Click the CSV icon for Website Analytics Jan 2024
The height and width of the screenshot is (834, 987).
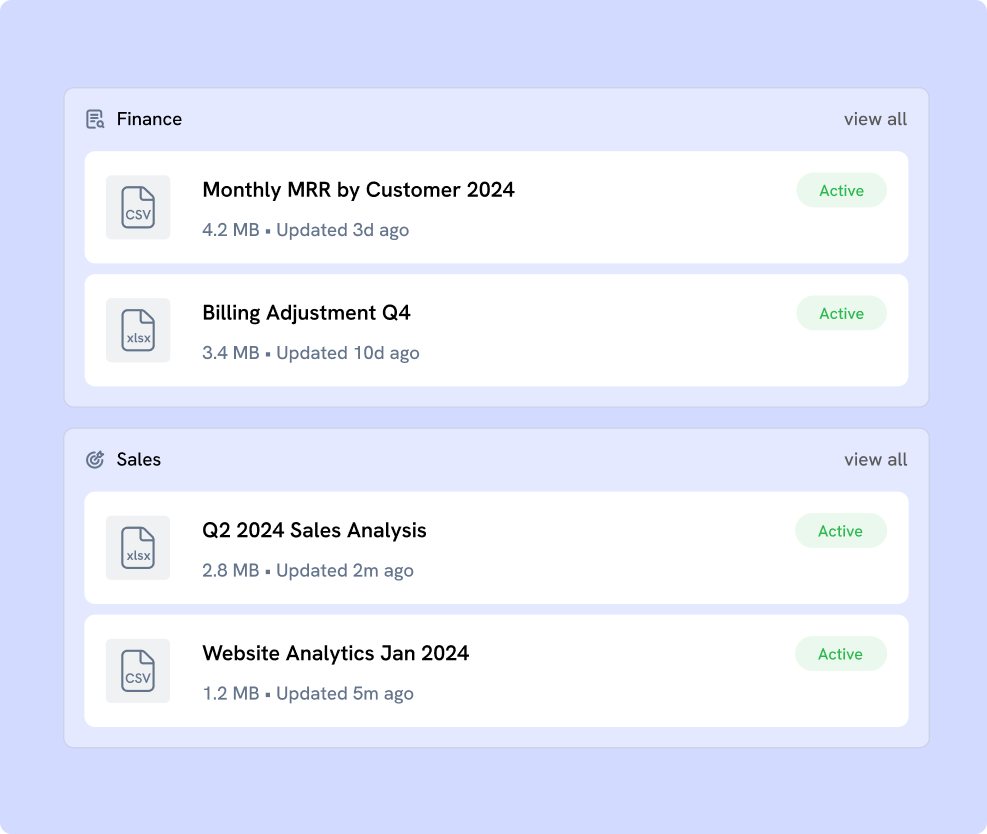138,670
